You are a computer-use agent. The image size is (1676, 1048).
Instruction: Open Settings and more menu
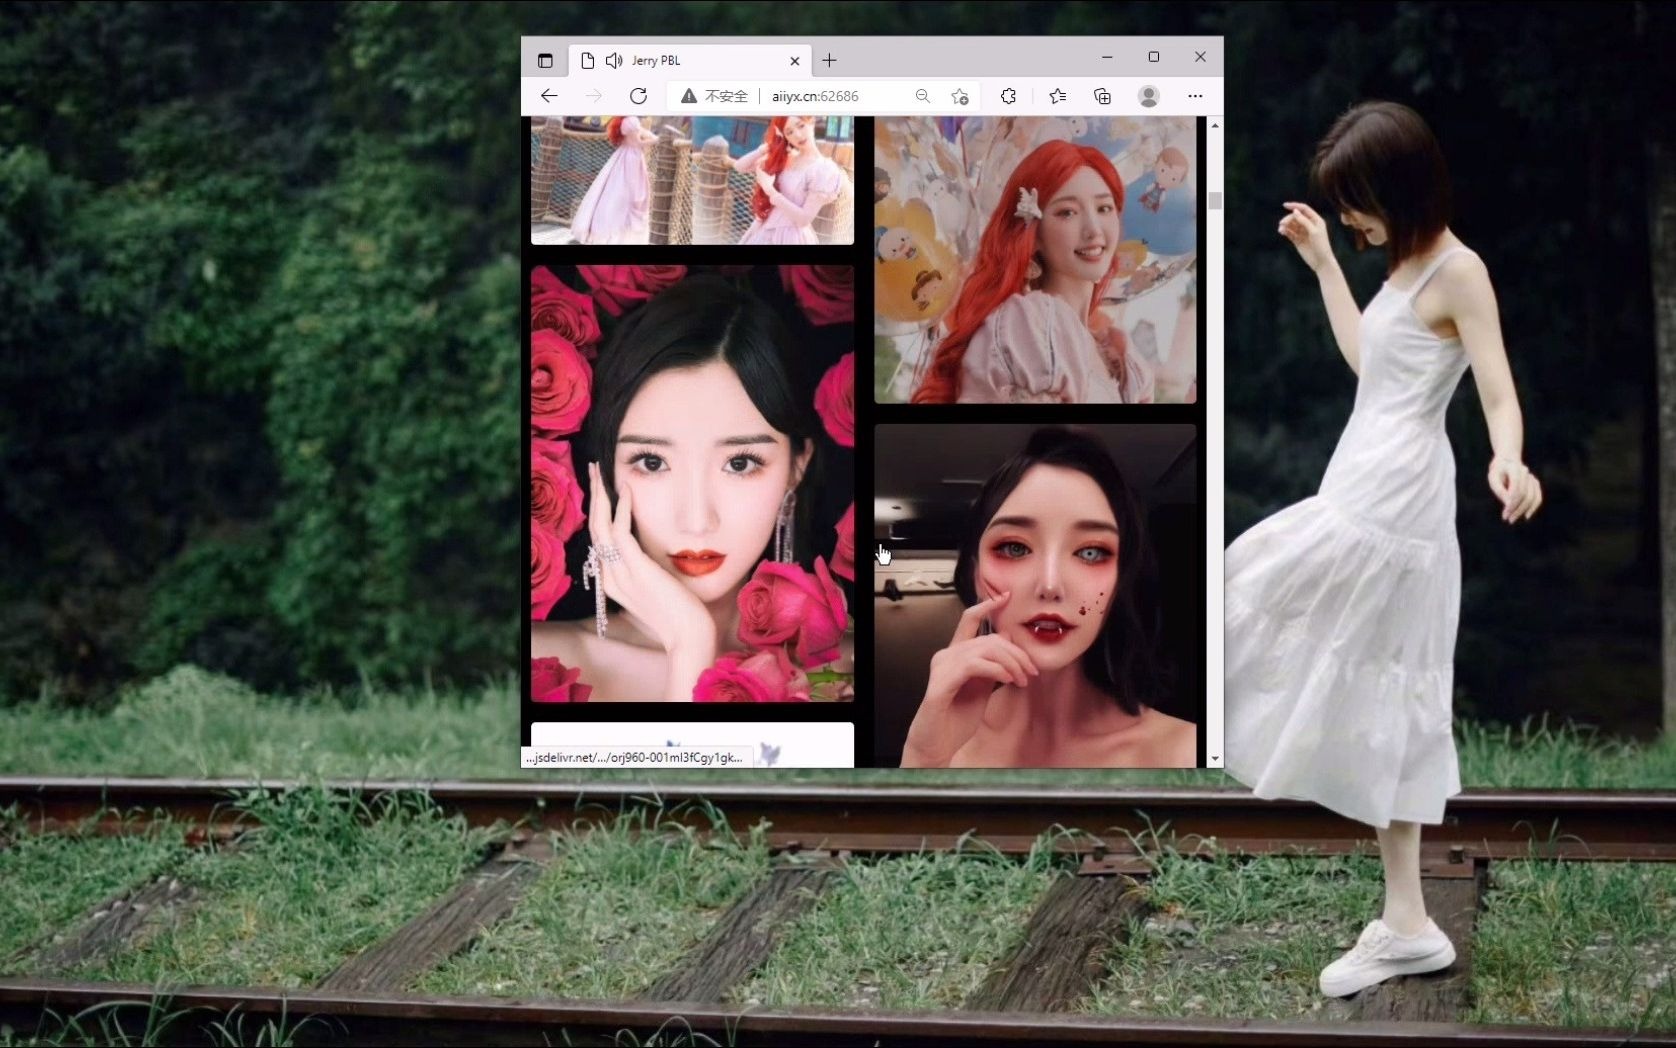pyautogui.click(x=1195, y=96)
